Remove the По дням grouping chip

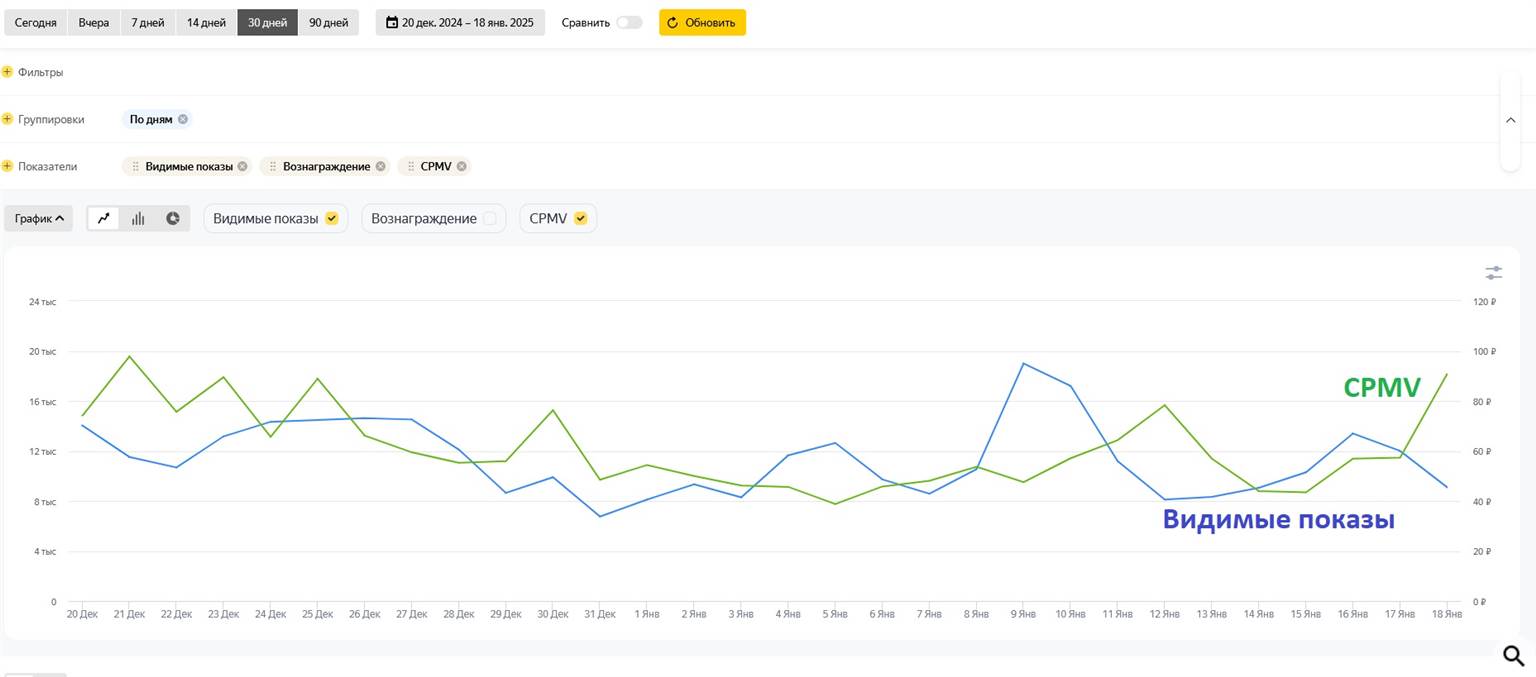click(183, 119)
